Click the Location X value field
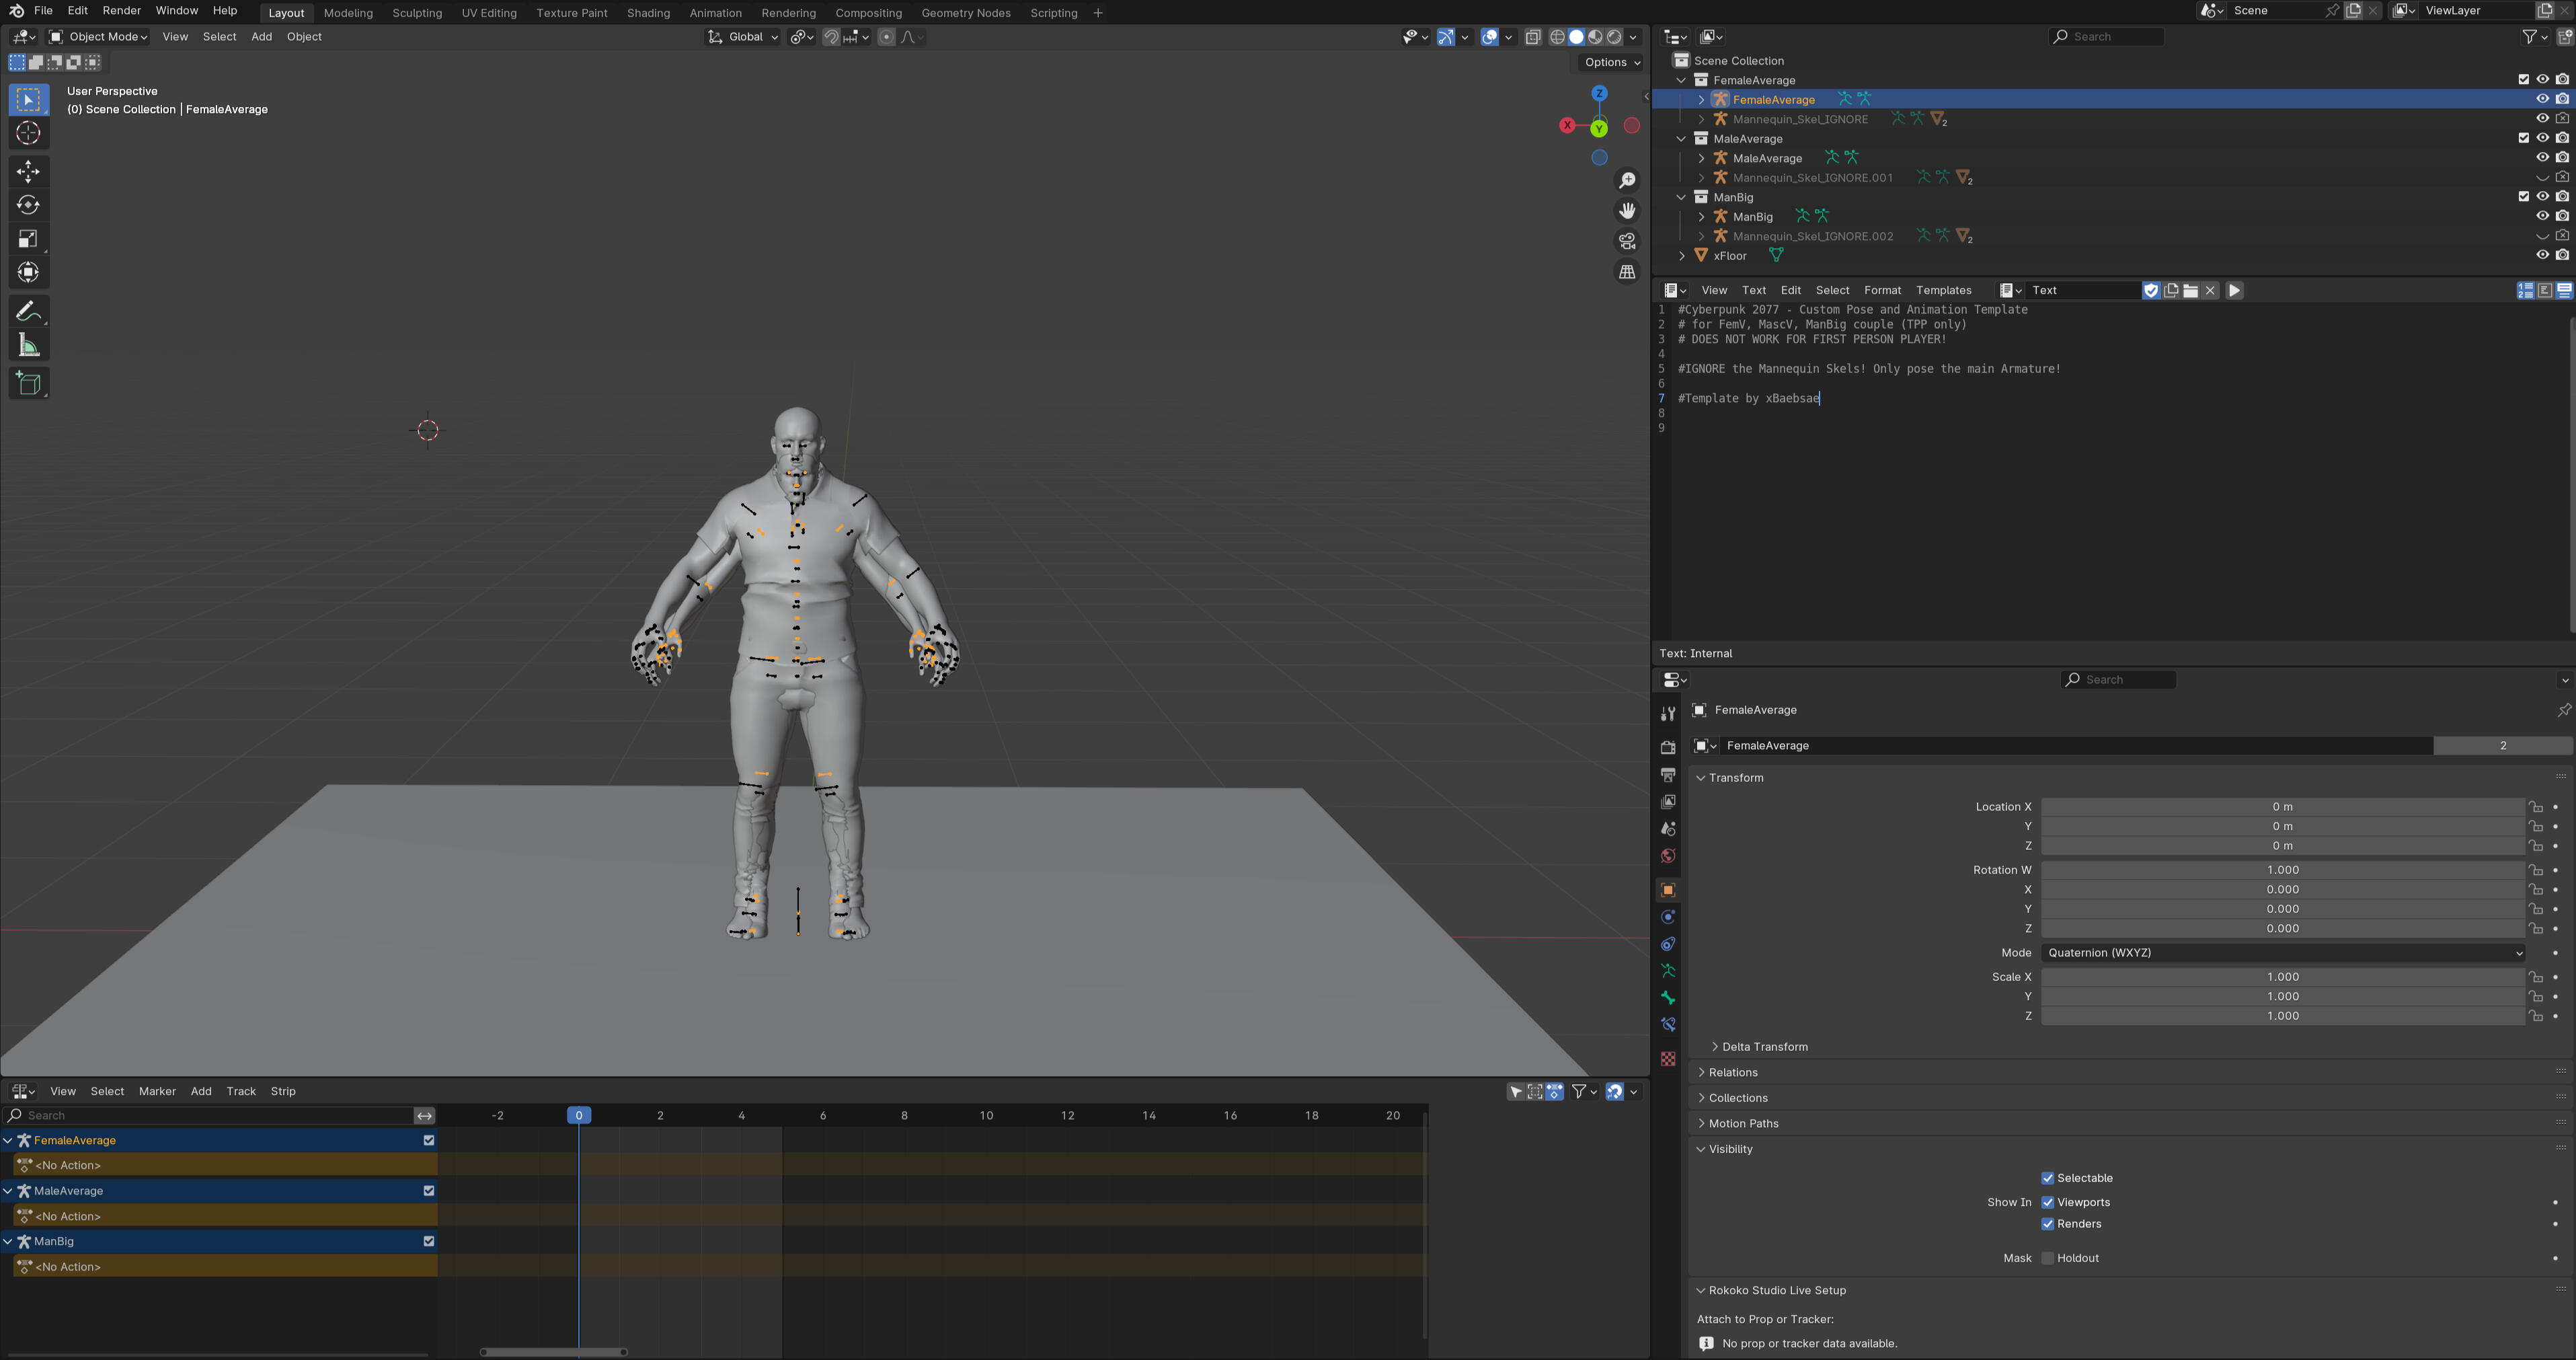Screen dimensions: 2576x1360 [2281, 807]
